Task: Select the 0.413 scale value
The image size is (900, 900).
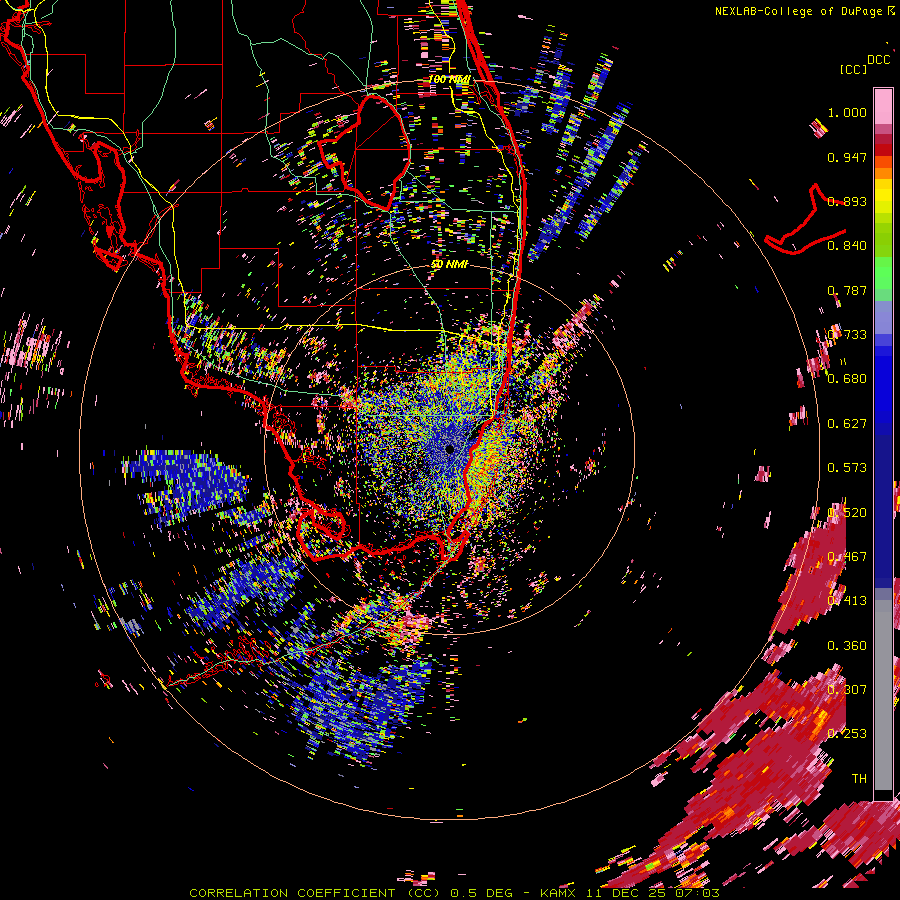Action: click(x=847, y=601)
